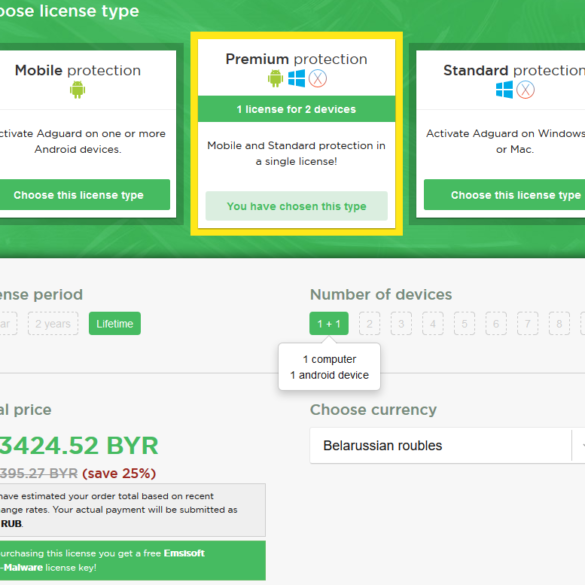585x585 pixels.
Task: Select 2 as number of devices
Action: (369, 323)
